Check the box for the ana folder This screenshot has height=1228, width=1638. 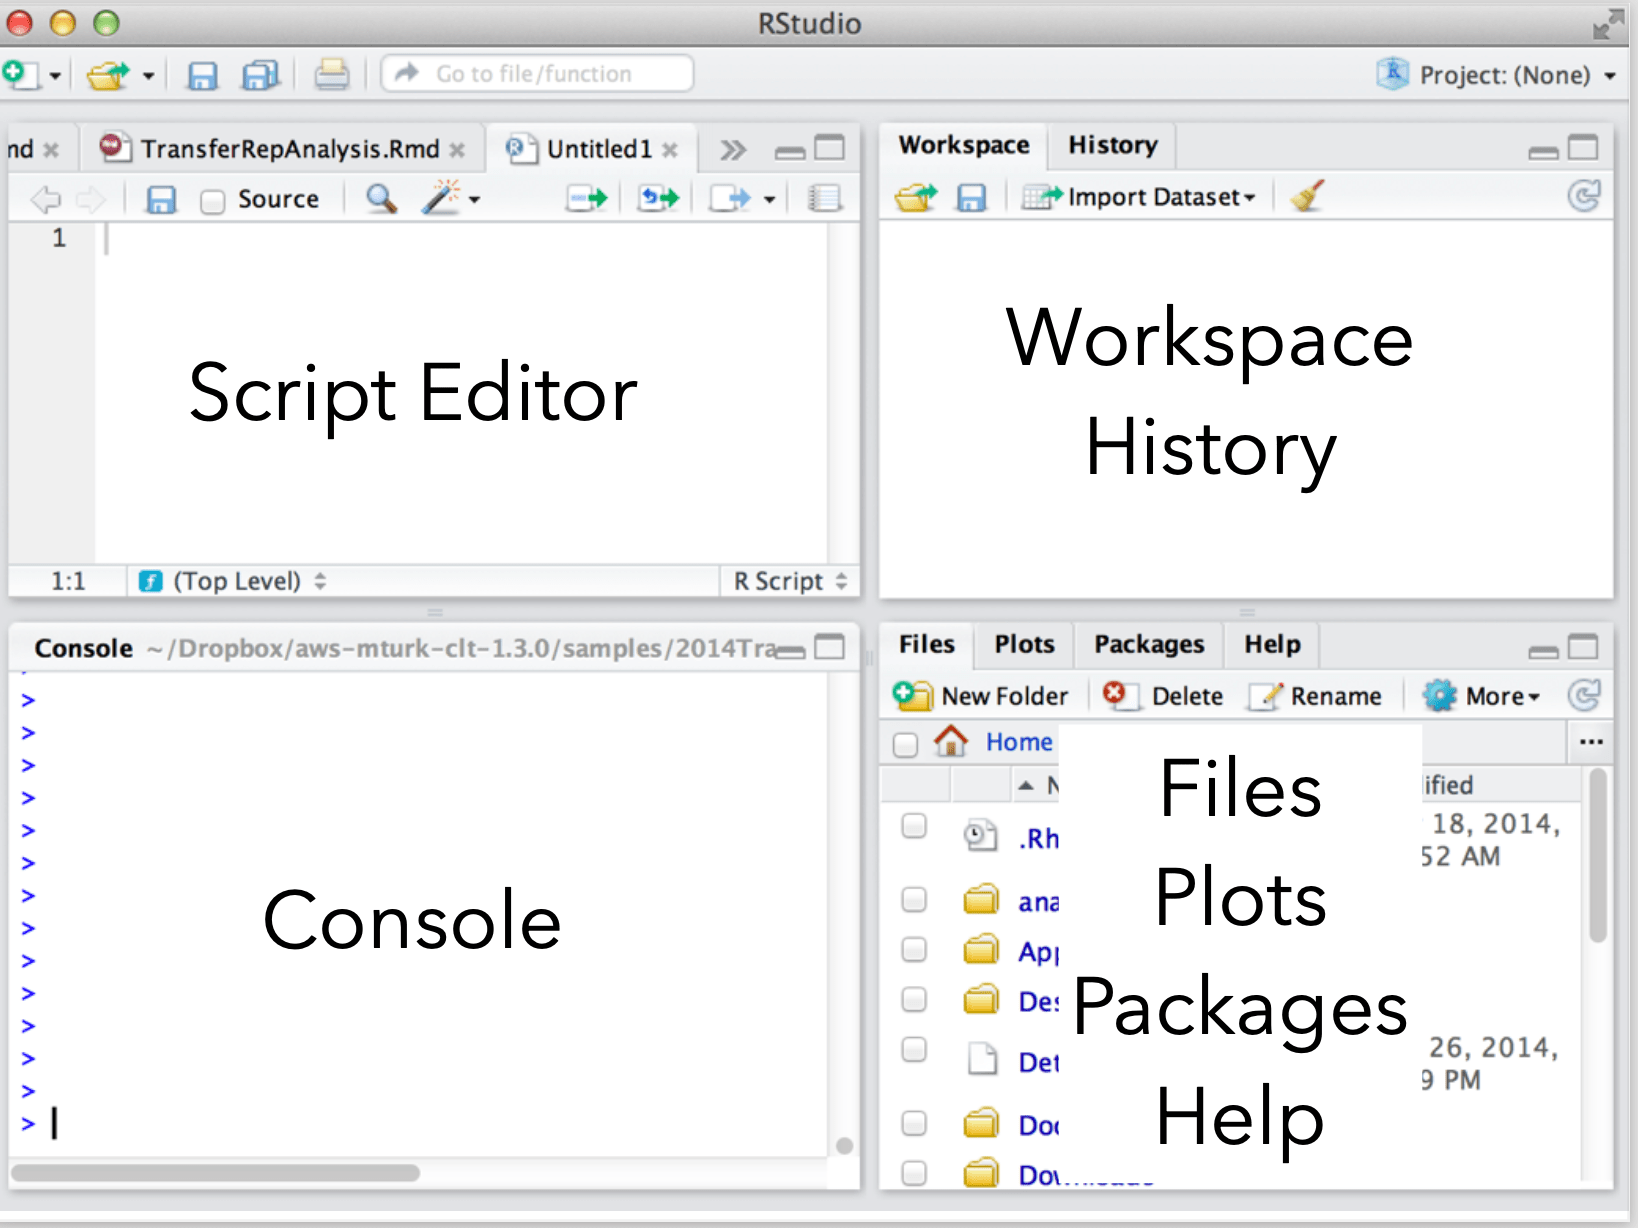pos(914,900)
